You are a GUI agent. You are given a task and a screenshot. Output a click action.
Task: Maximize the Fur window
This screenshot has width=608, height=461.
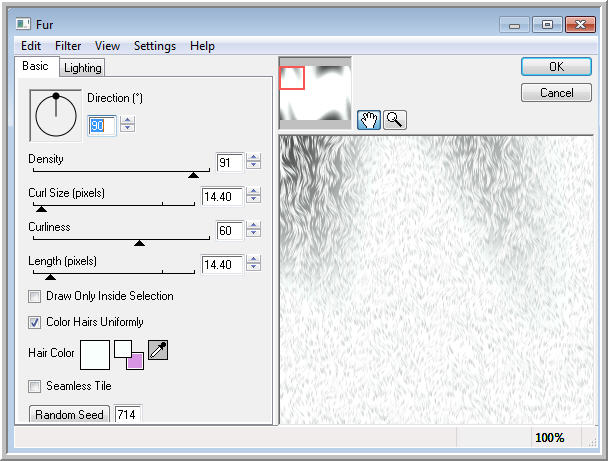coord(547,25)
